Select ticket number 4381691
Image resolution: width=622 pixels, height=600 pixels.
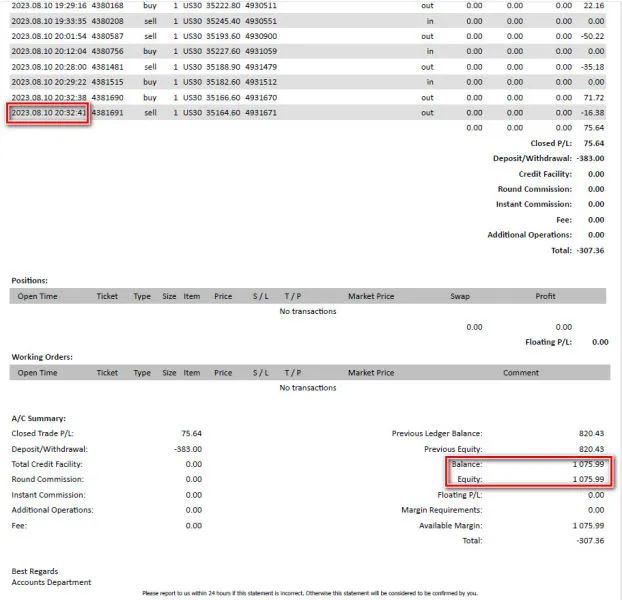(108, 113)
